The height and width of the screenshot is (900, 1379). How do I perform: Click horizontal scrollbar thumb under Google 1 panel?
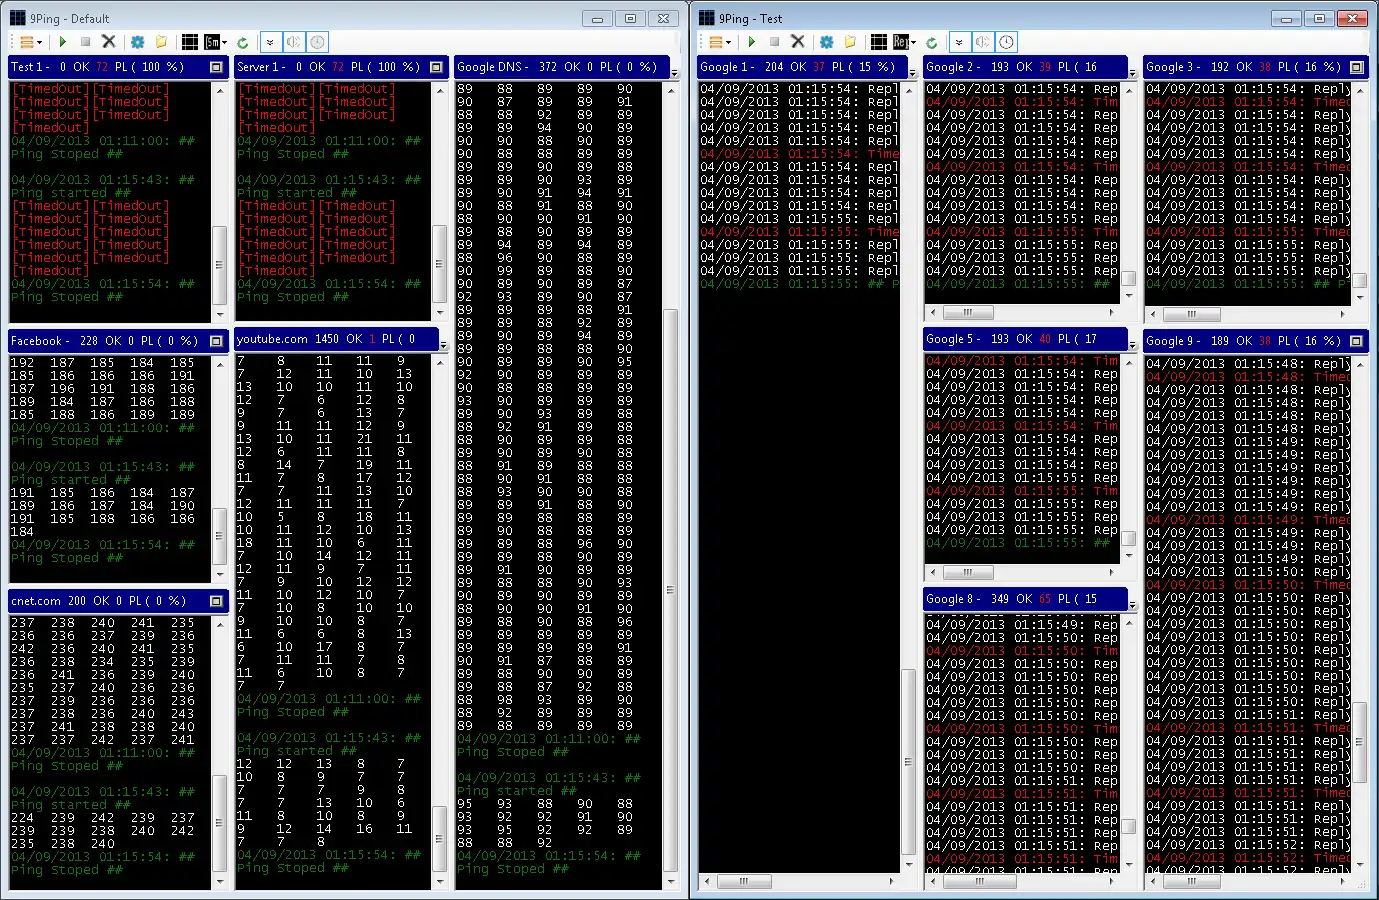744,882
